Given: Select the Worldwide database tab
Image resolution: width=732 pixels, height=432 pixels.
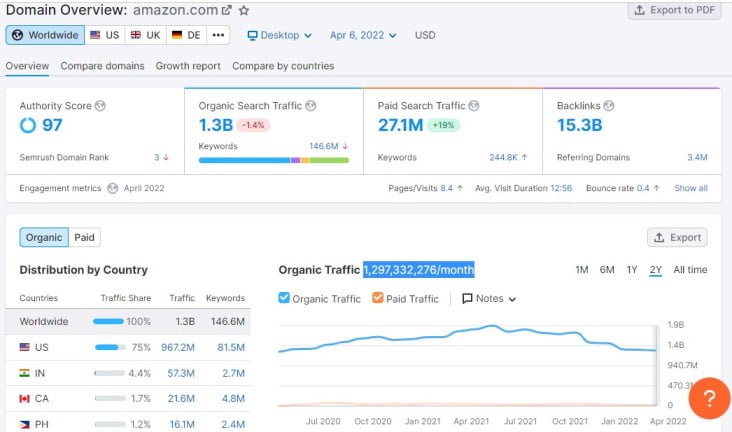Looking at the screenshot, I should click(45, 35).
